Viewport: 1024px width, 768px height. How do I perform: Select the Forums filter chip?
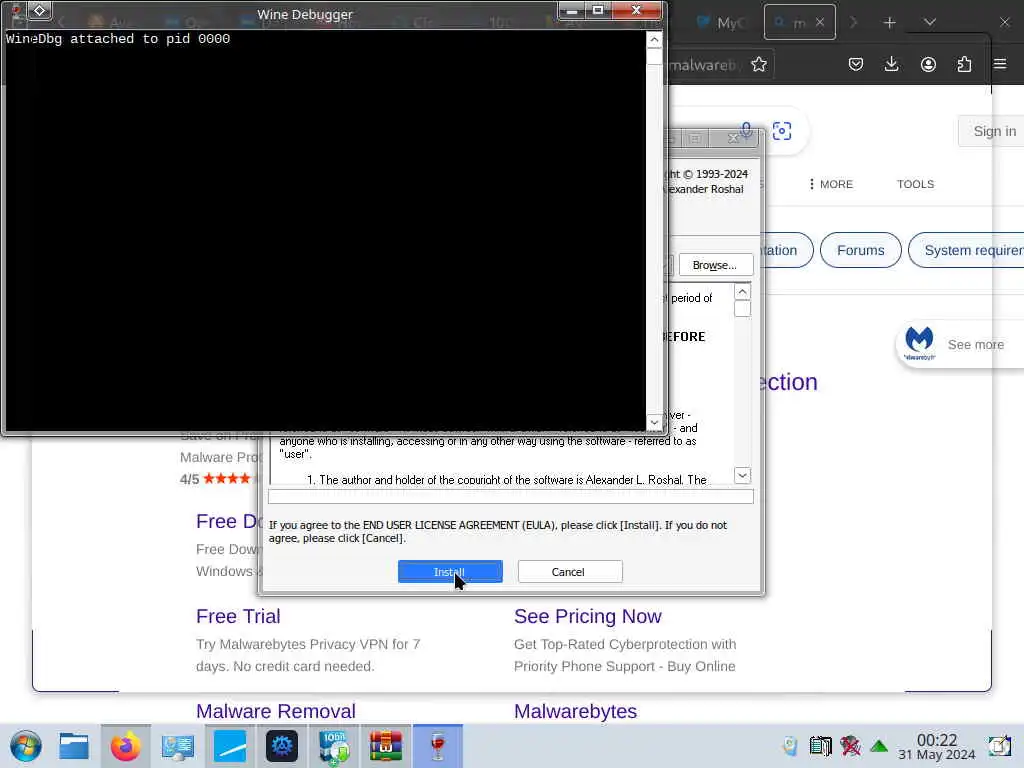[861, 250]
